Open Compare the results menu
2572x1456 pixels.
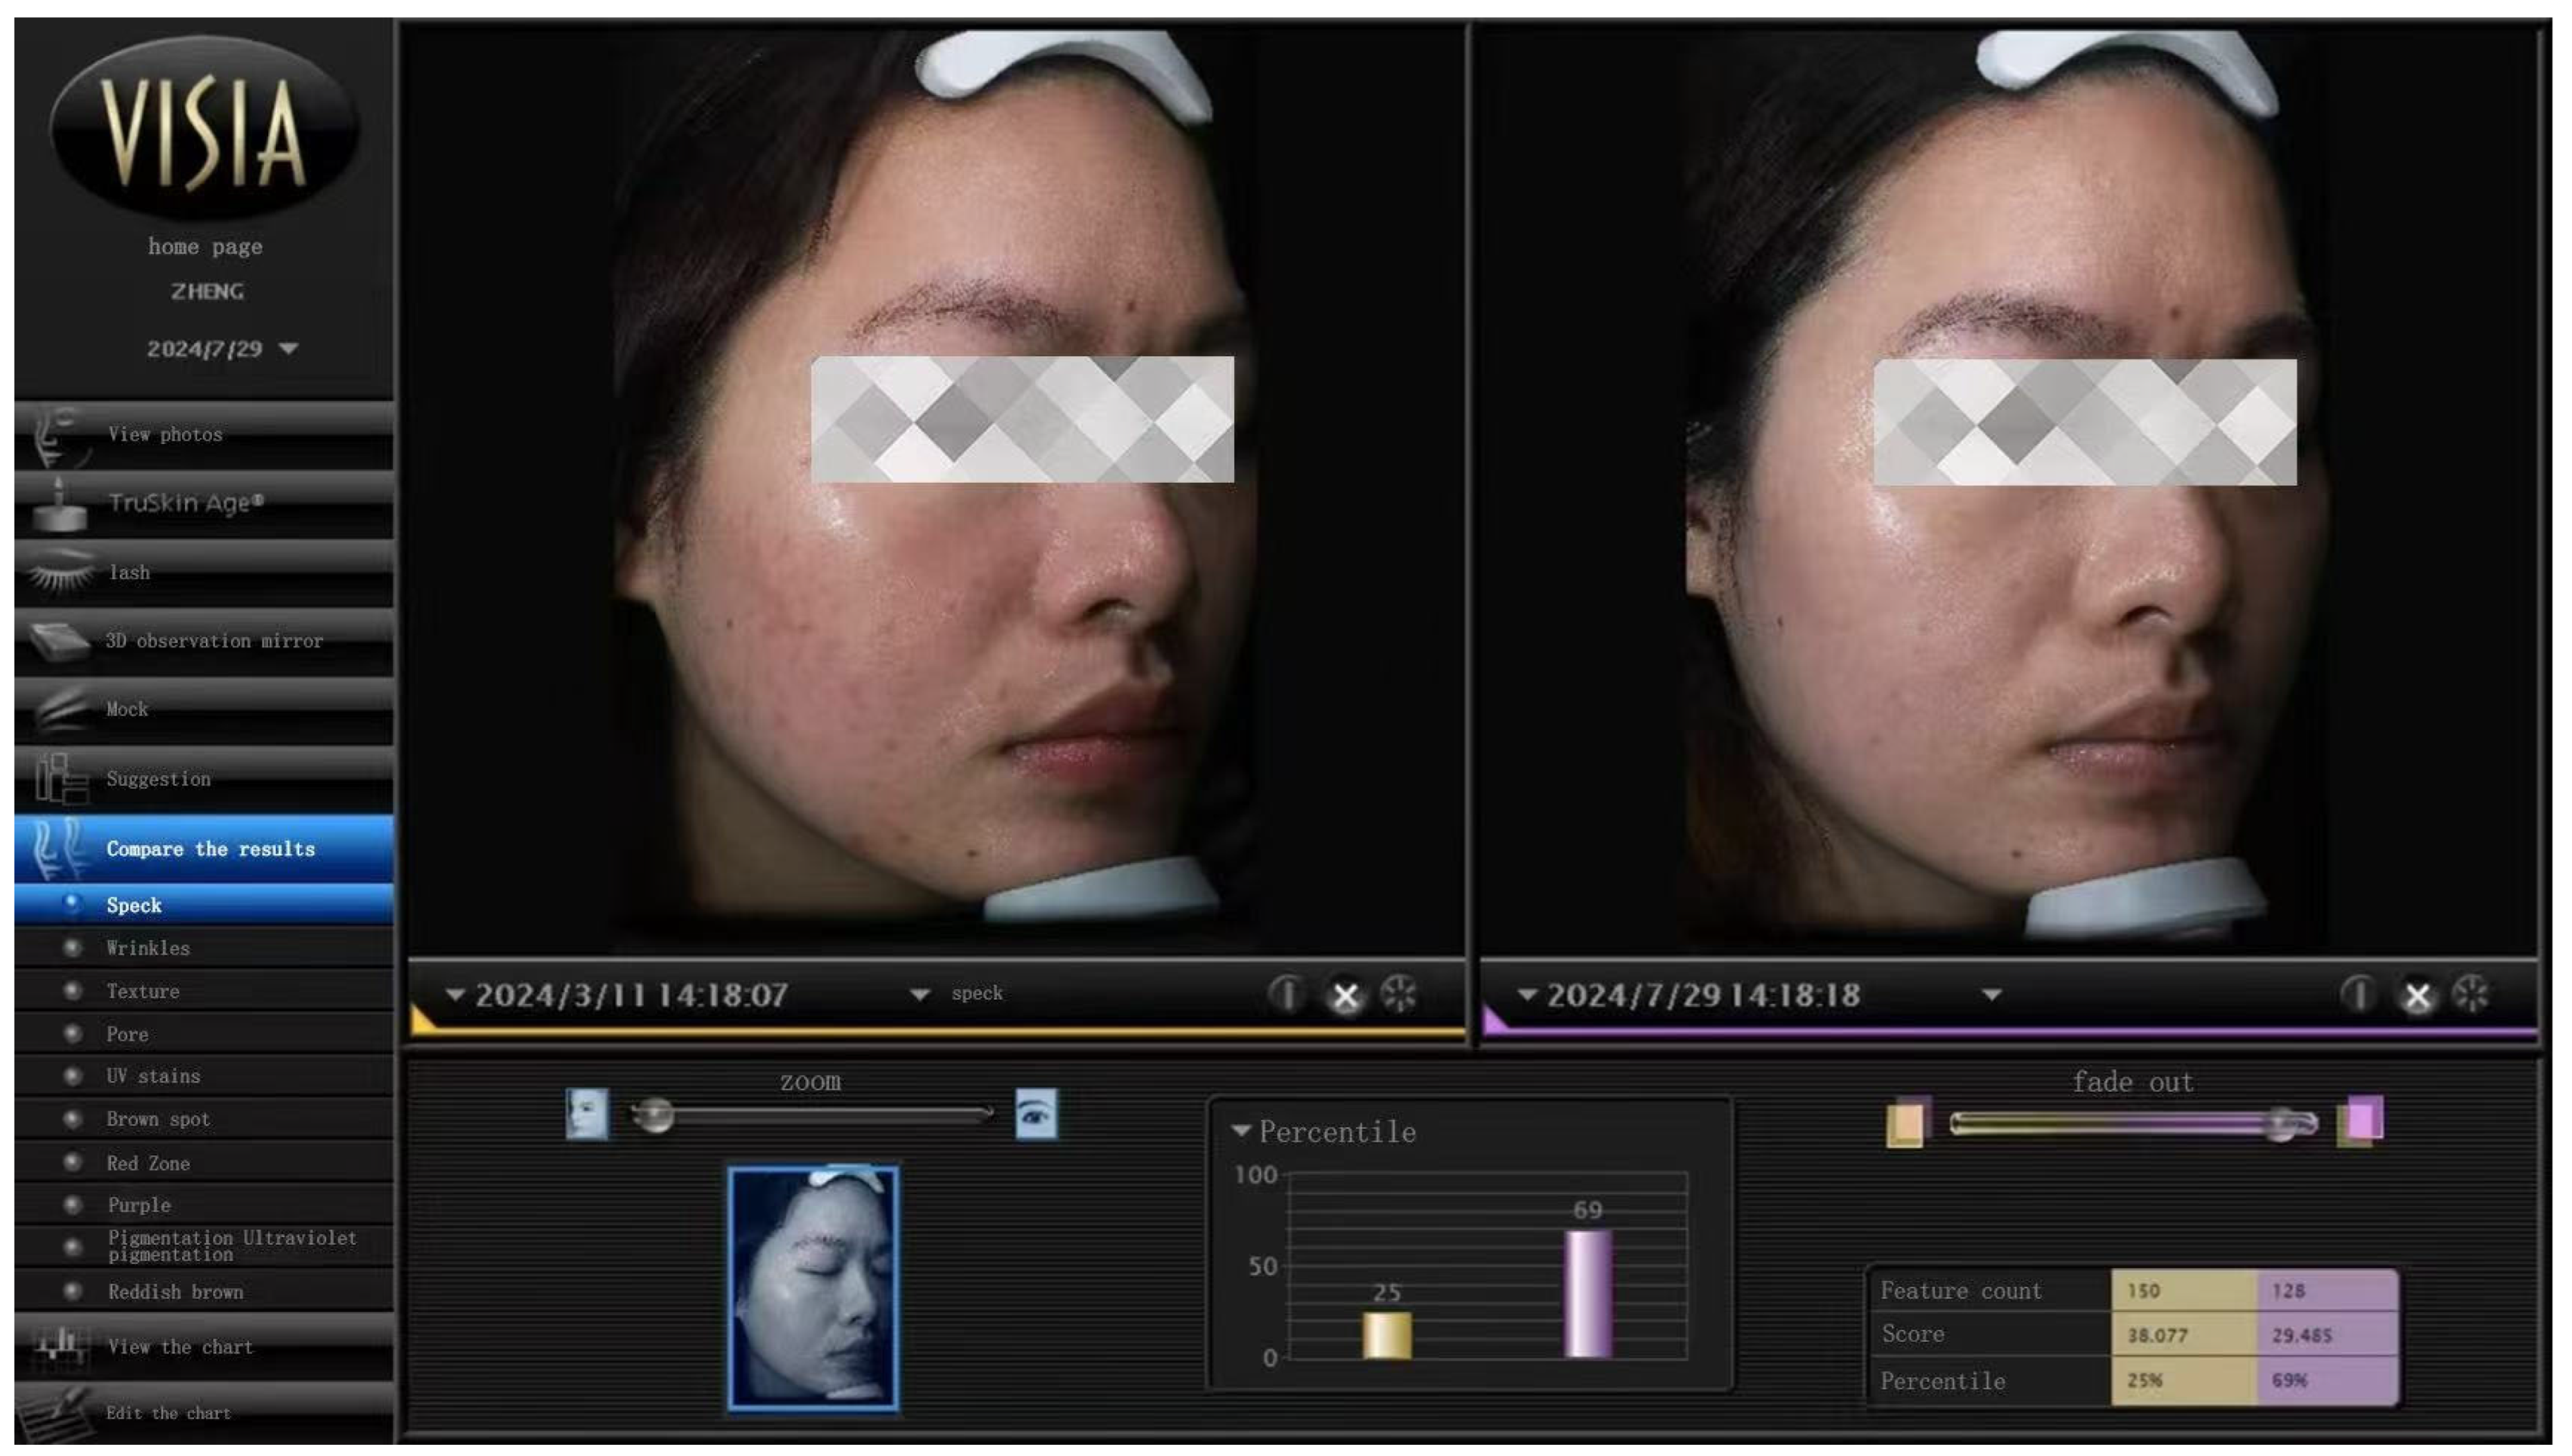click(x=210, y=849)
